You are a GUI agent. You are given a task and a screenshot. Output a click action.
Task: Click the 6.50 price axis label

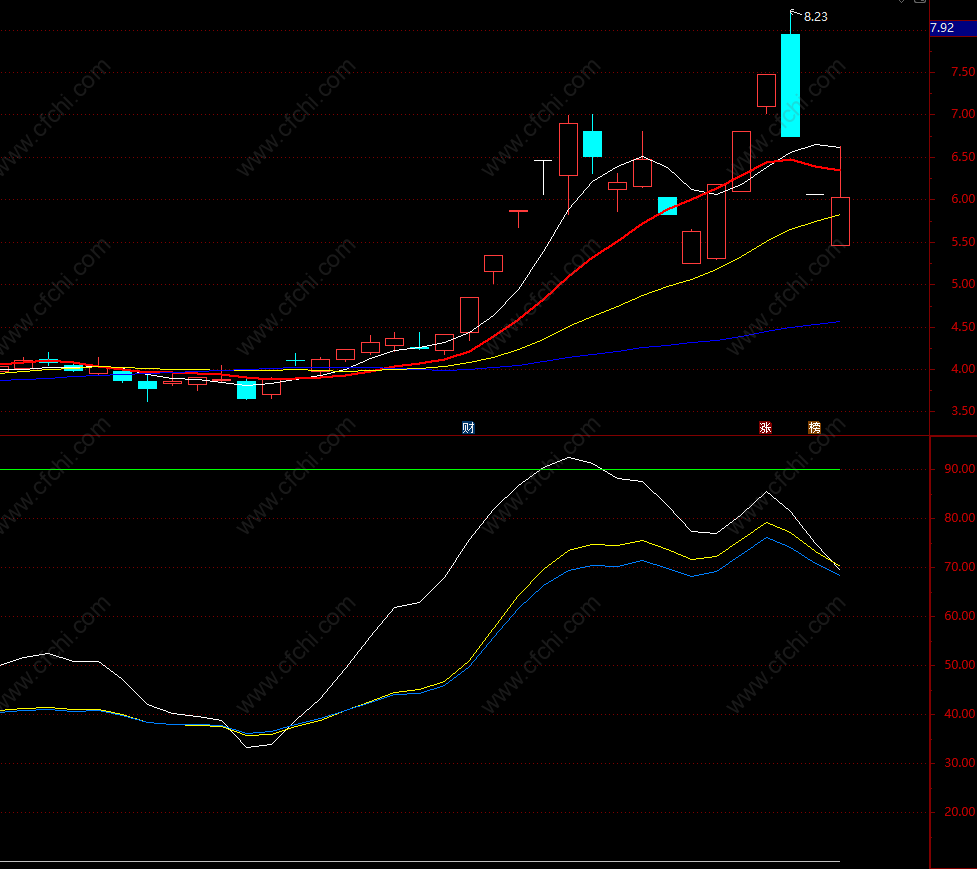[963, 157]
